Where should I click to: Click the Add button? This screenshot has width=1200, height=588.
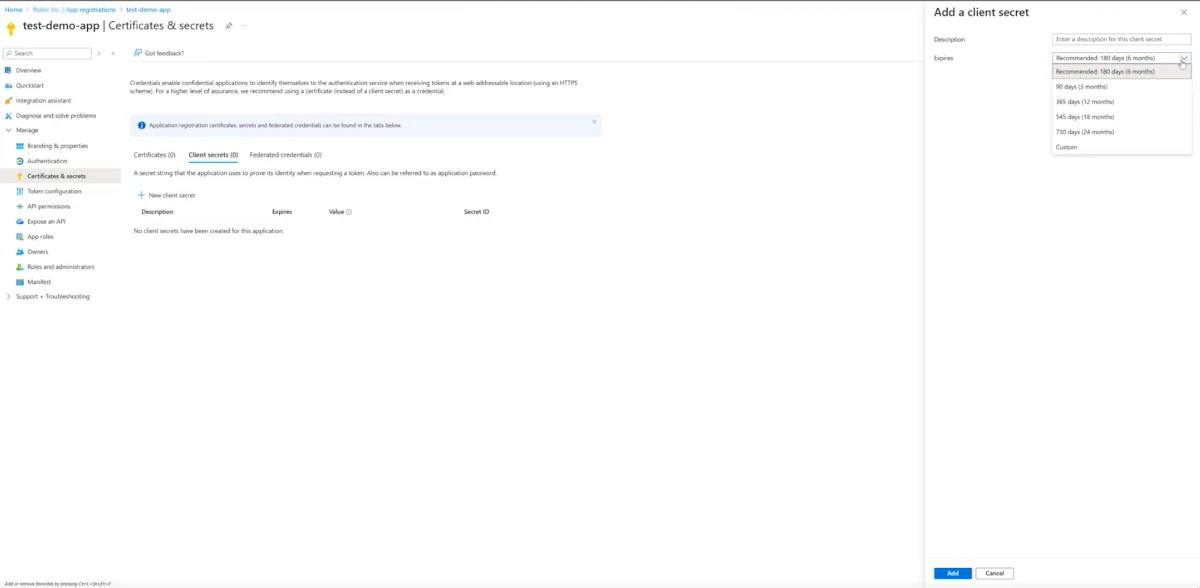[952, 573]
